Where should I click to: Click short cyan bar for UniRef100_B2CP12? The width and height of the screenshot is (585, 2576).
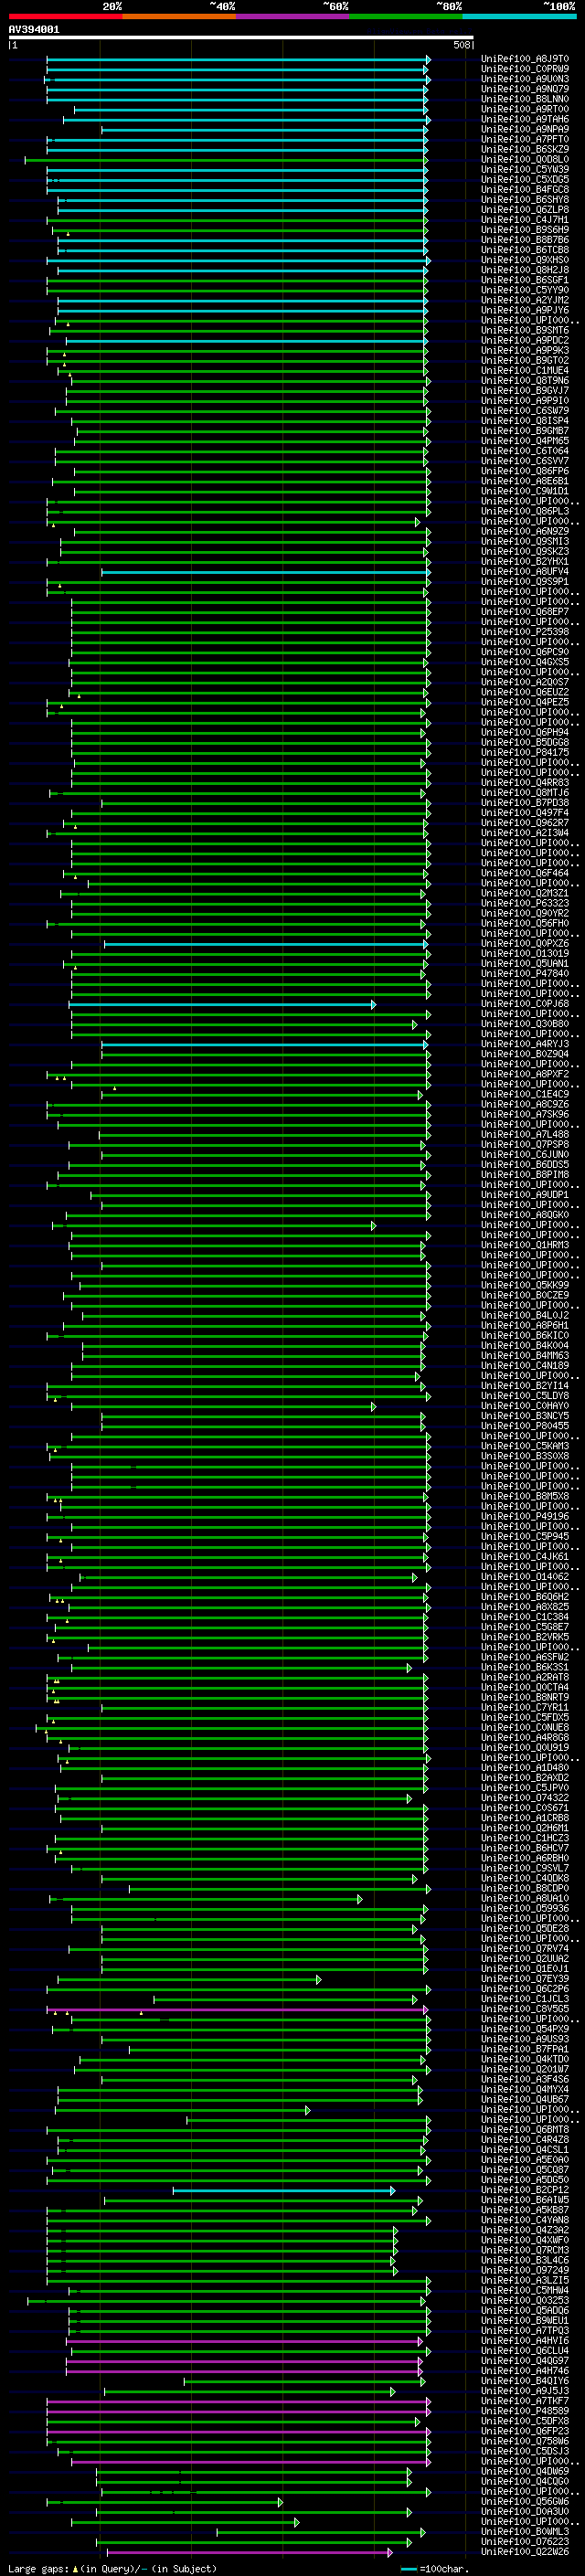click(284, 2191)
